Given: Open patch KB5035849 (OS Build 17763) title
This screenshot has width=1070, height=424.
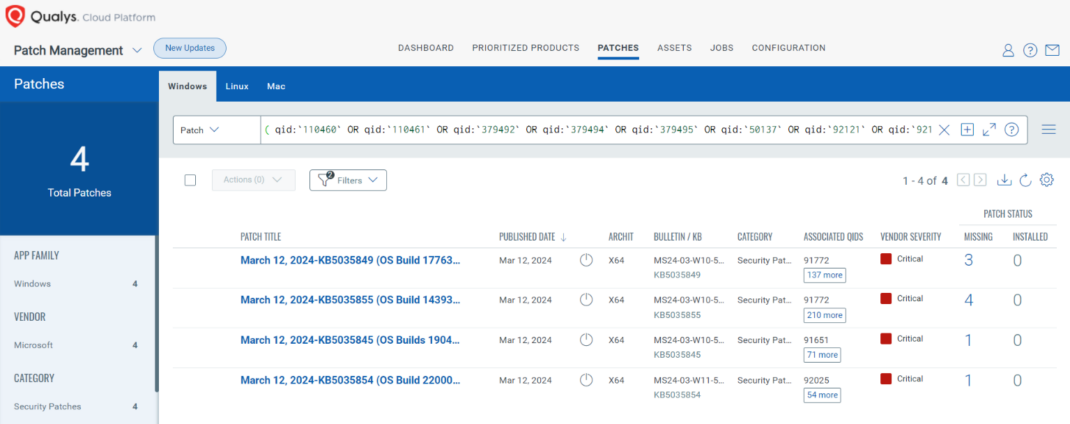Looking at the screenshot, I should coord(350,260).
